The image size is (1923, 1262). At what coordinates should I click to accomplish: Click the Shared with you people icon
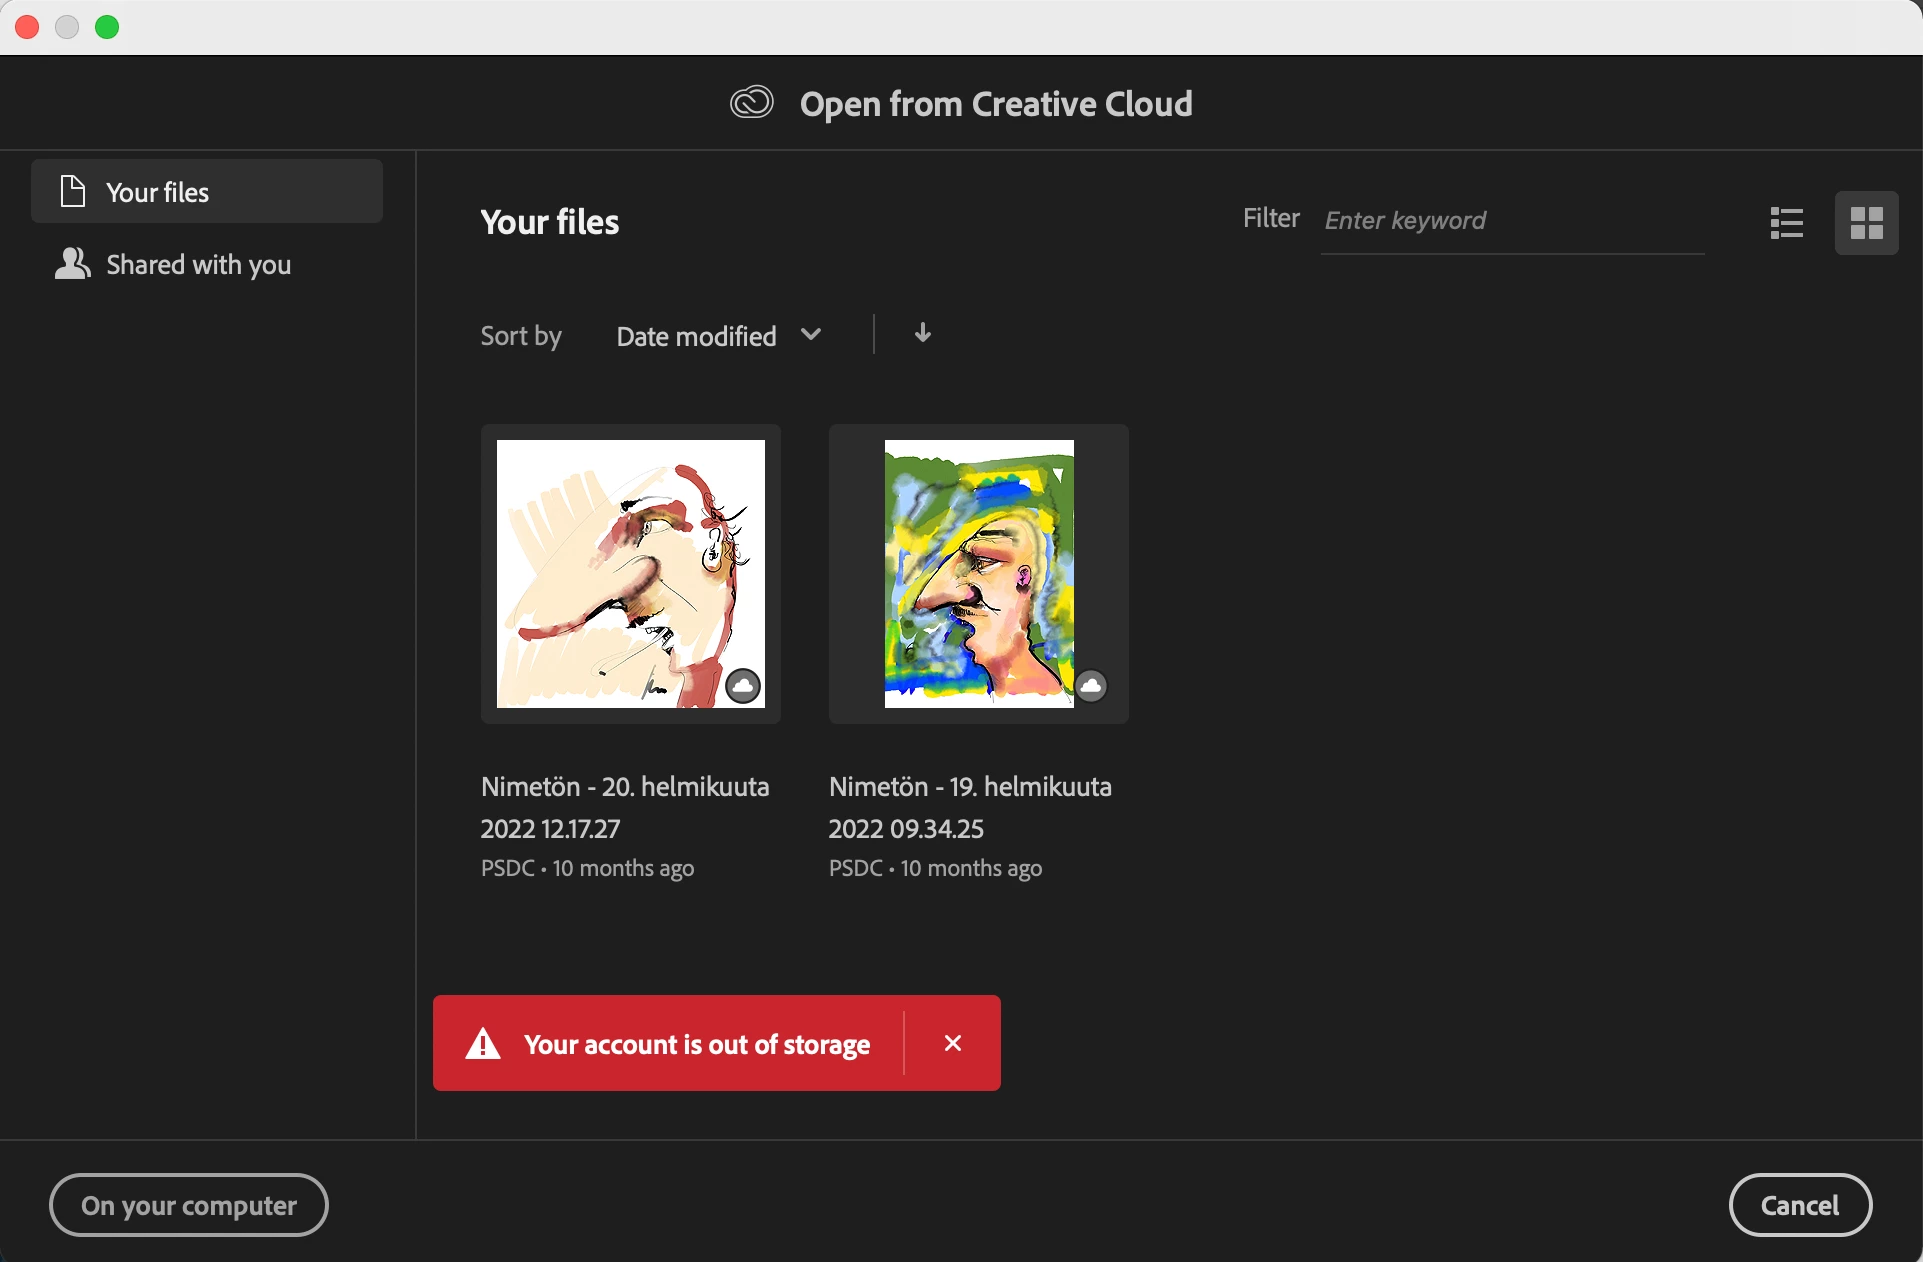72,264
